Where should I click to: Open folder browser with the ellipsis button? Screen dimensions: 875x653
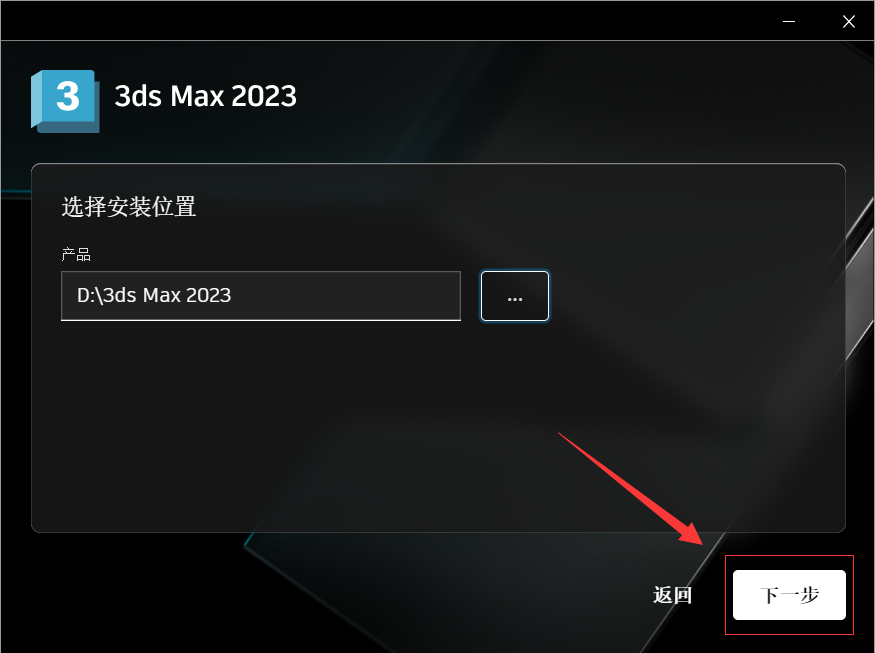tap(515, 296)
